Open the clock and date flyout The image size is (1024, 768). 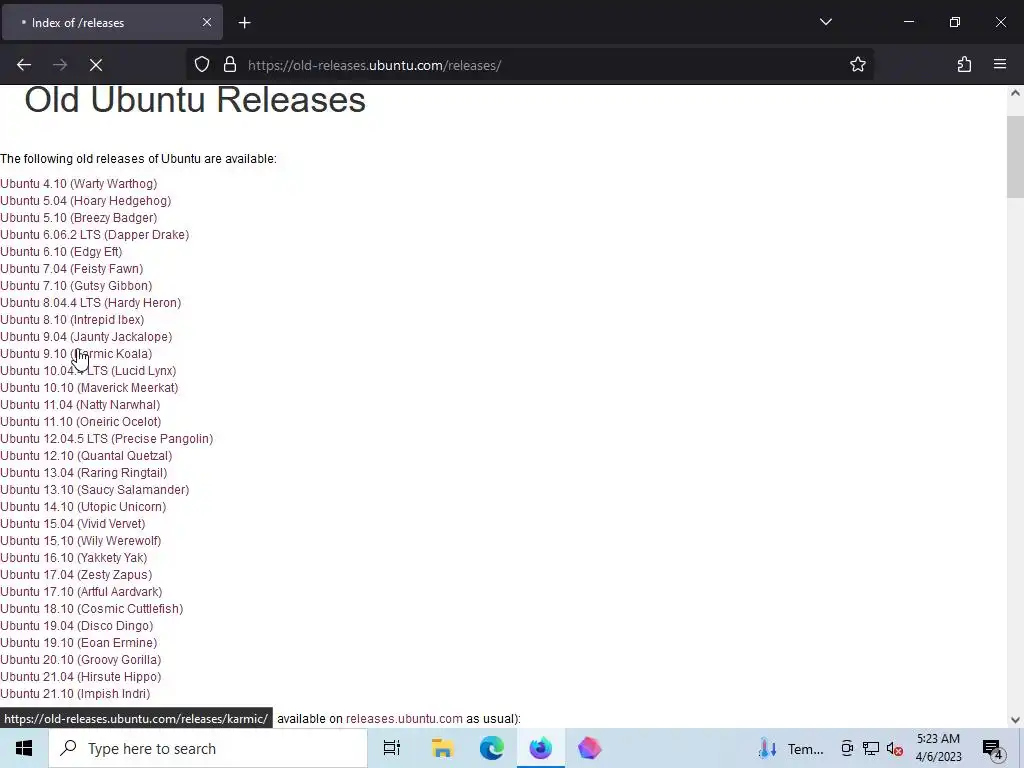(938, 748)
